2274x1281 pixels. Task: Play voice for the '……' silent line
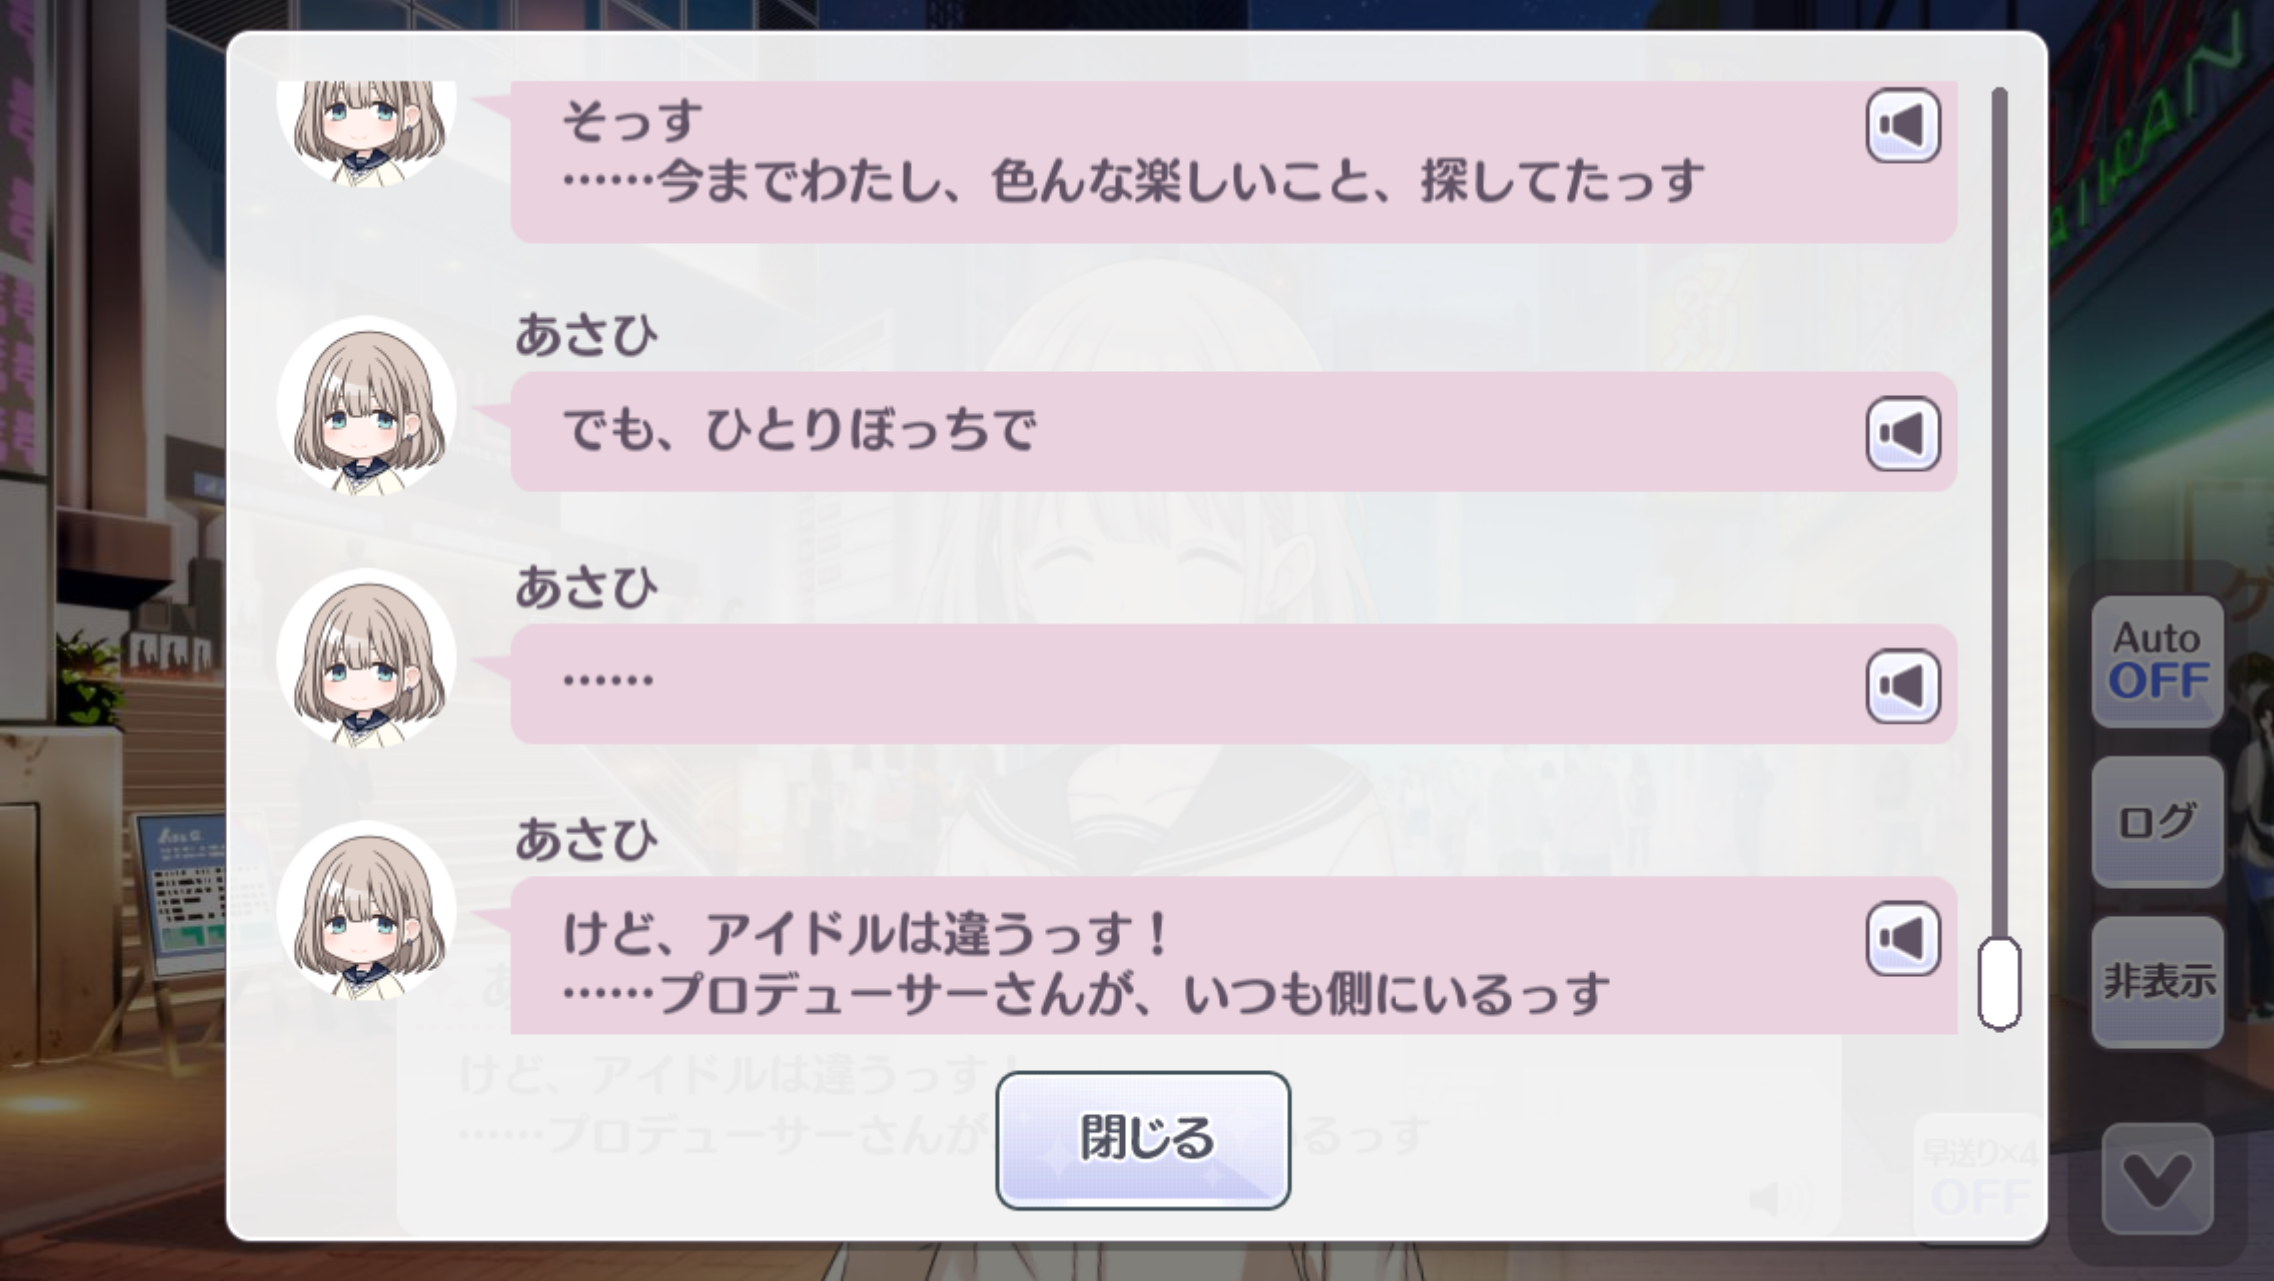coord(1902,686)
